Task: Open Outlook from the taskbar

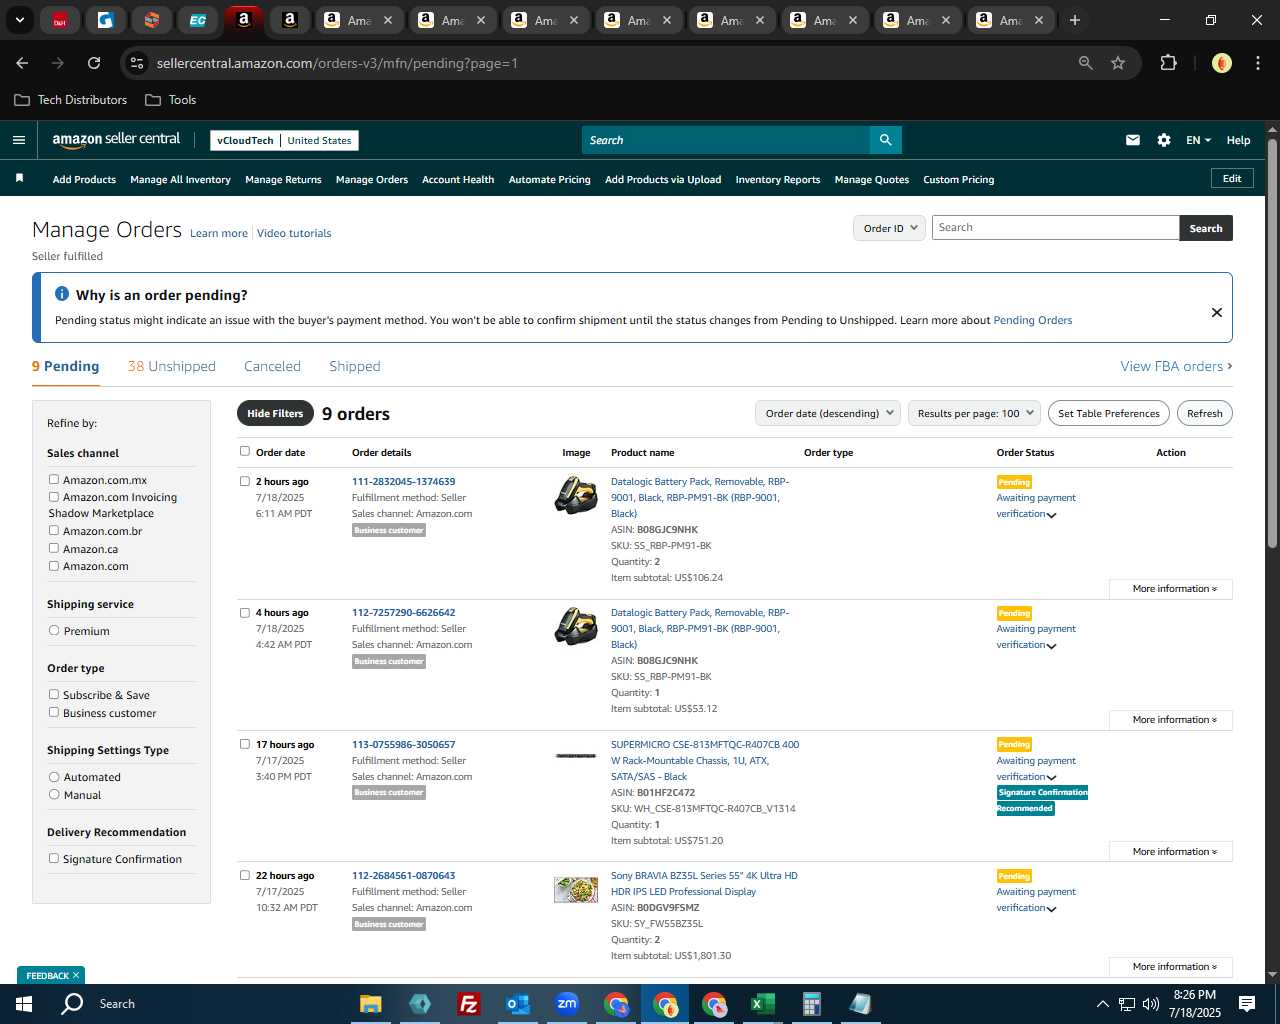Action: point(517,1004)
